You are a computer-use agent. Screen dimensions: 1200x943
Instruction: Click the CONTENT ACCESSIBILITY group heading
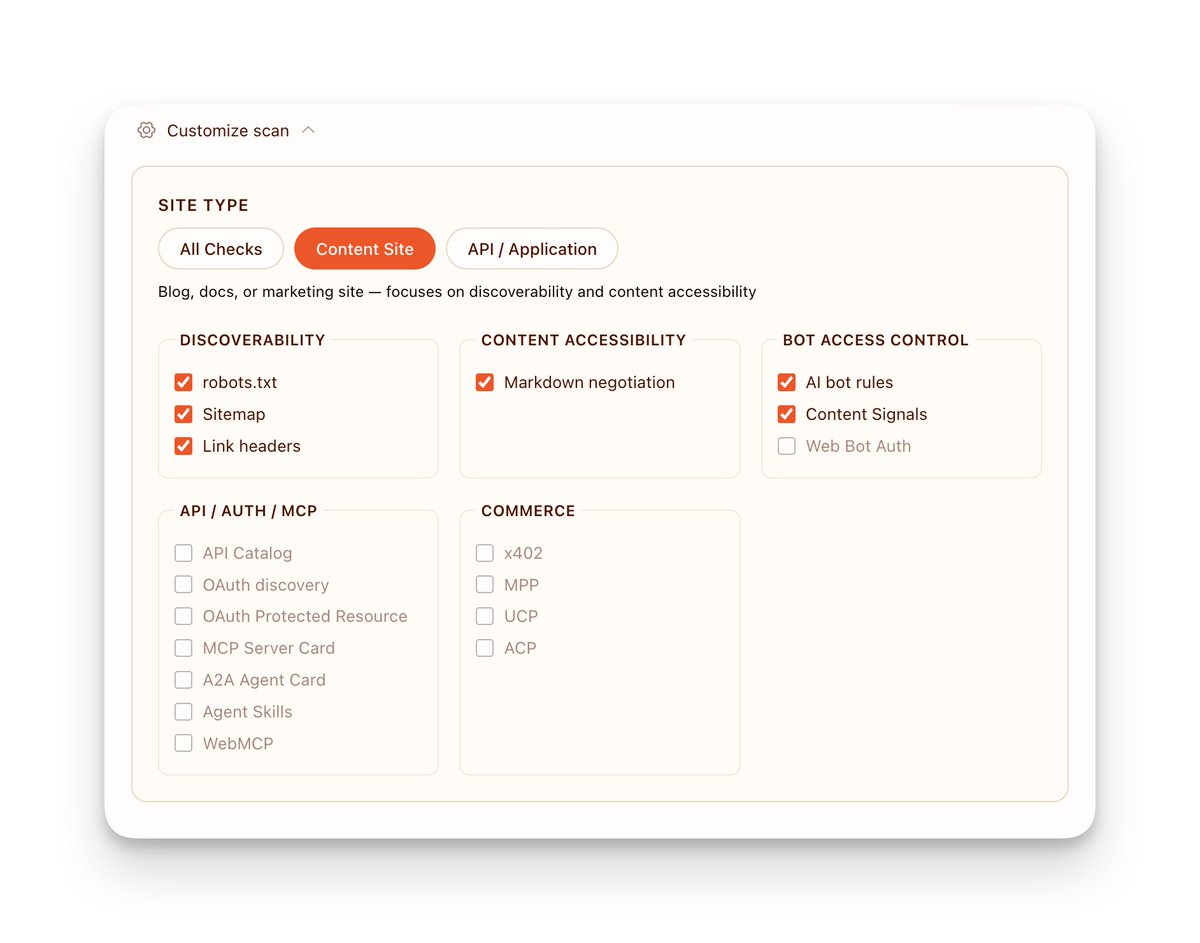pos(584,340)
